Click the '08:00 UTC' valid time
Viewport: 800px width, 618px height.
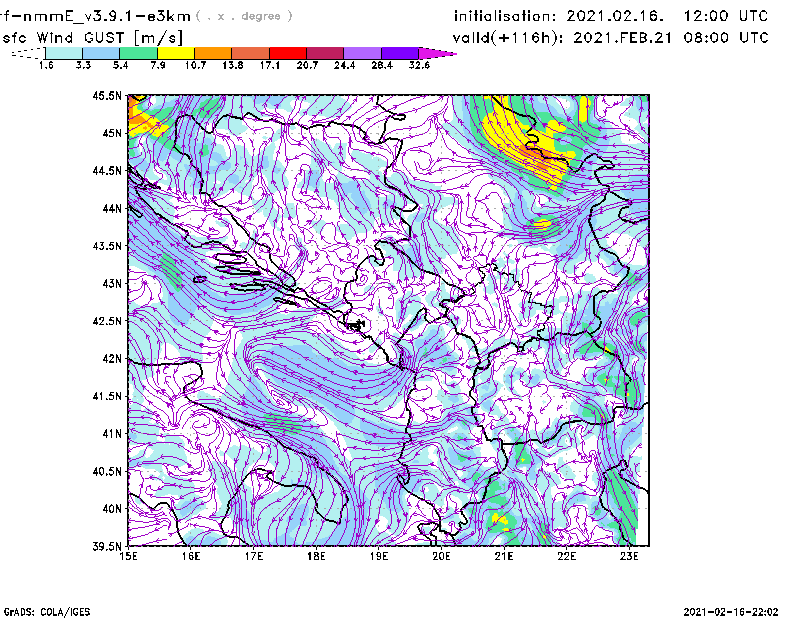(x=726, y=37)
